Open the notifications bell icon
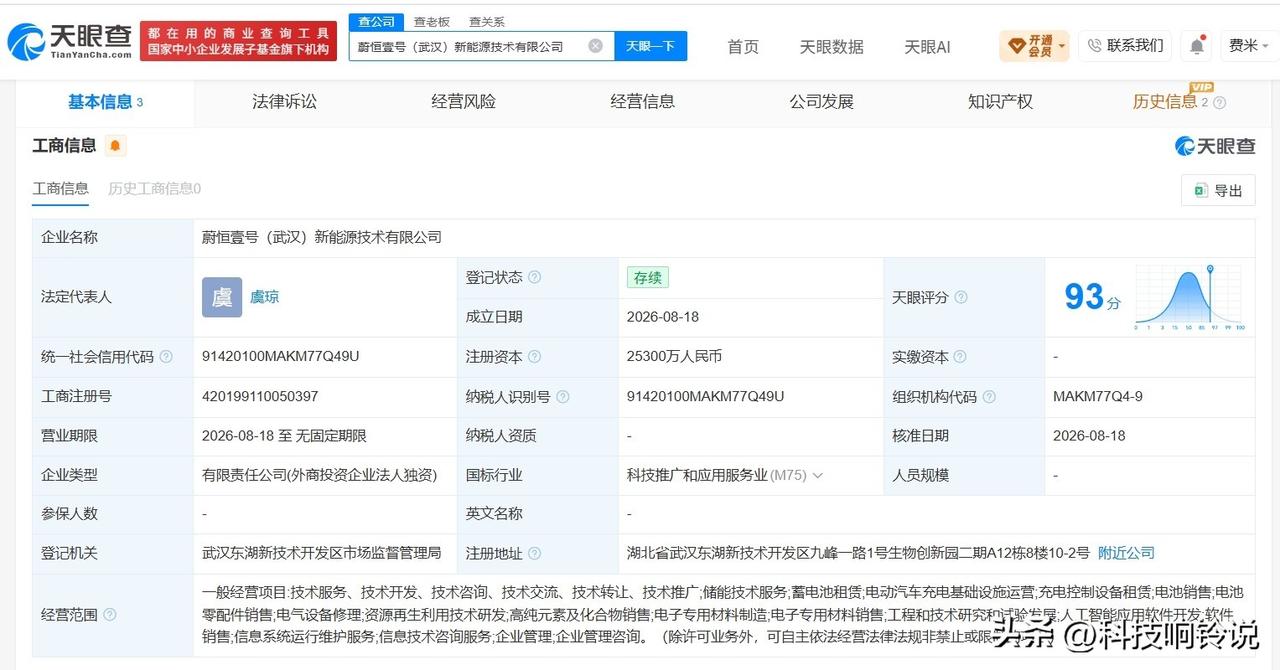This screenshot has width=1280, height=670. pos(1196,46)
